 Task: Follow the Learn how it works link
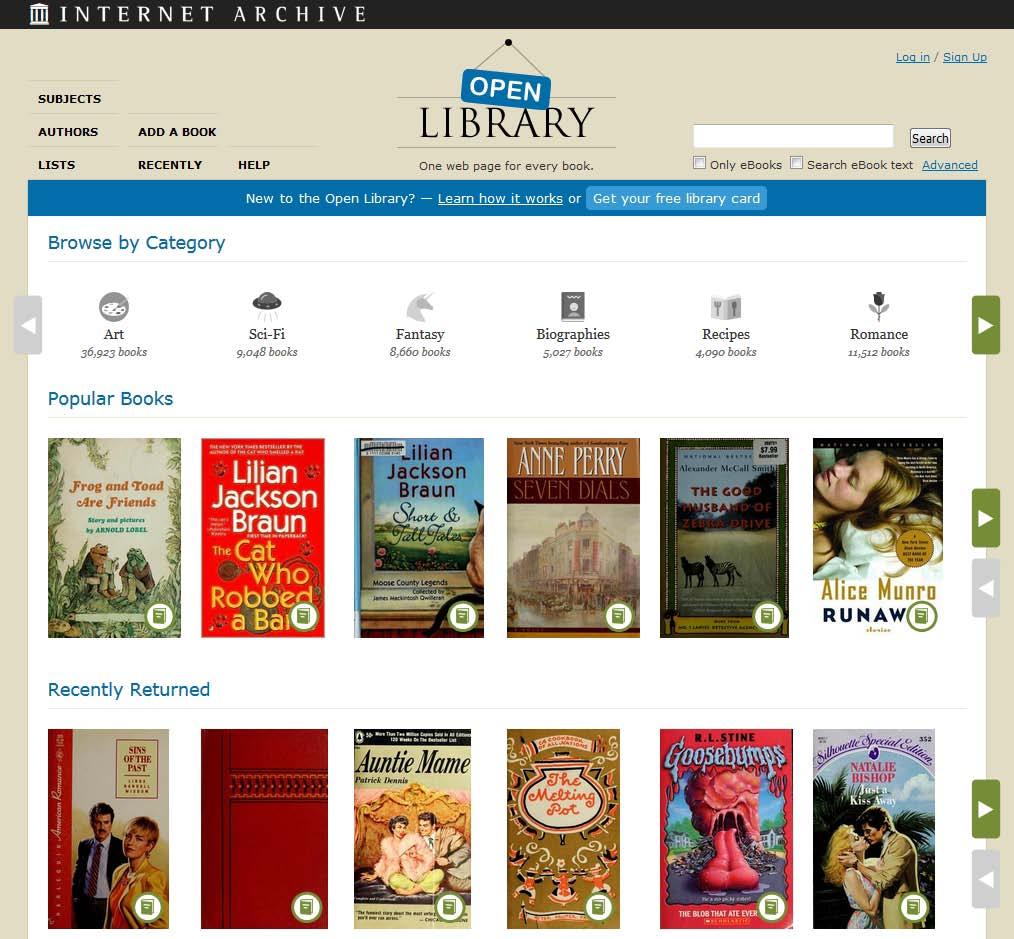click(500, 199)
